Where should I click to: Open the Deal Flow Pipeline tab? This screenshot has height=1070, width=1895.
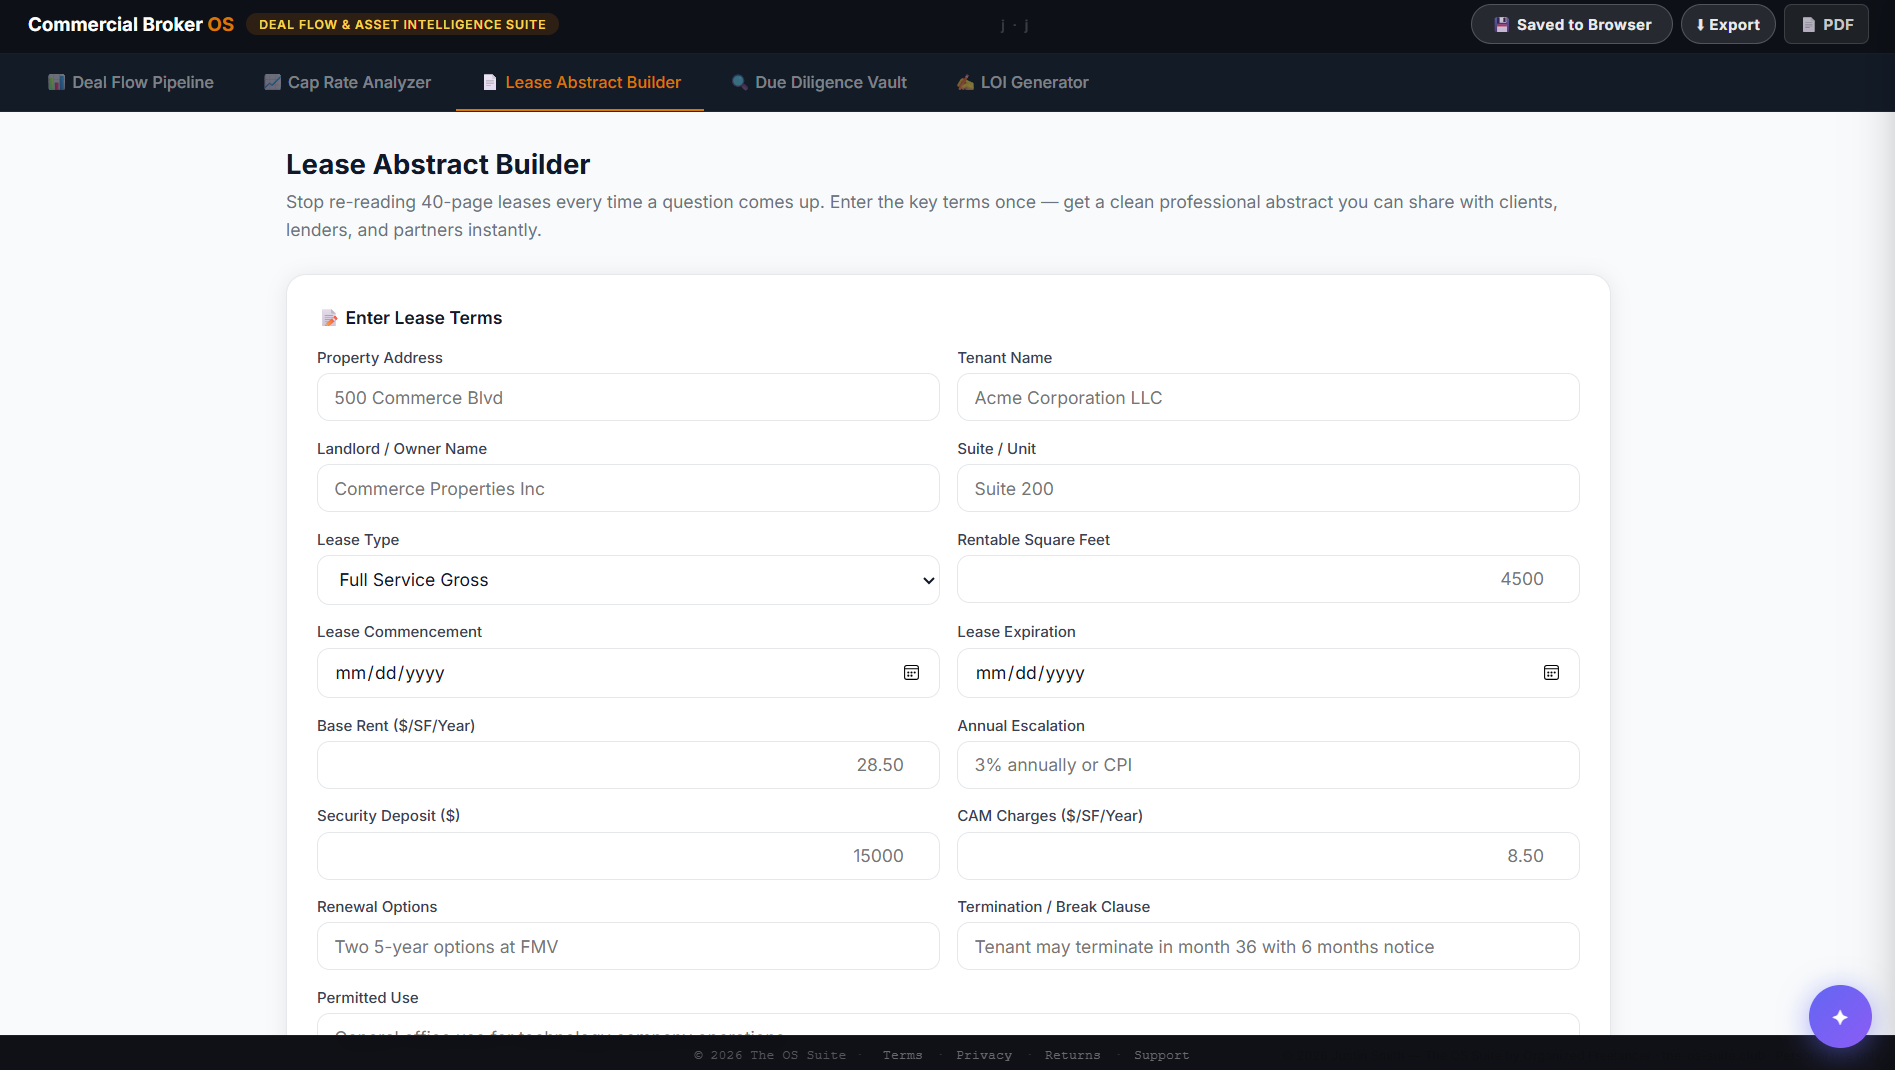coord(131,82)
